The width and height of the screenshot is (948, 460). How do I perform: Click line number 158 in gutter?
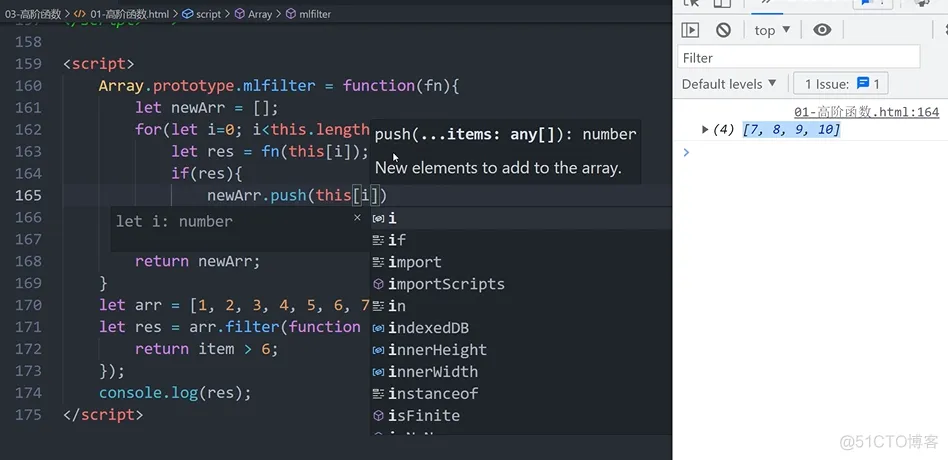[29, 42]
